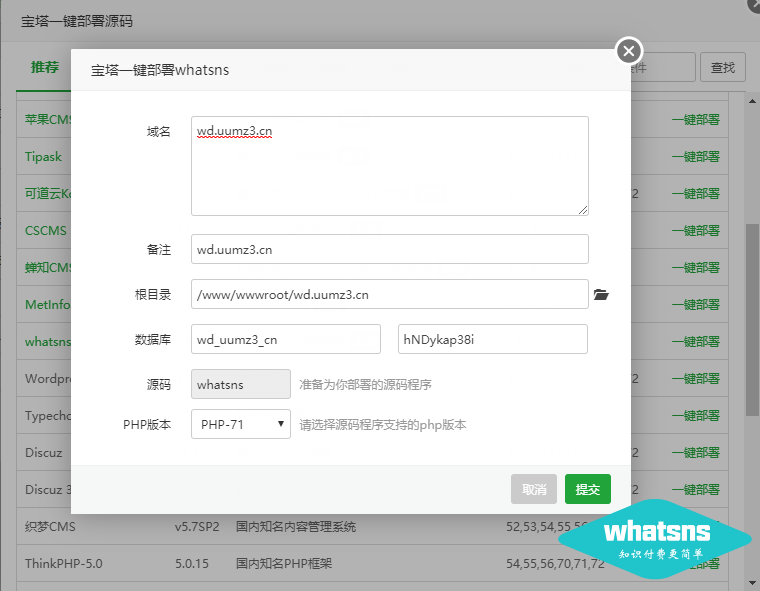Click the resize handle of domain textarea
The width and height of the screenshot is (760, 591).
[x=583, y=209]
